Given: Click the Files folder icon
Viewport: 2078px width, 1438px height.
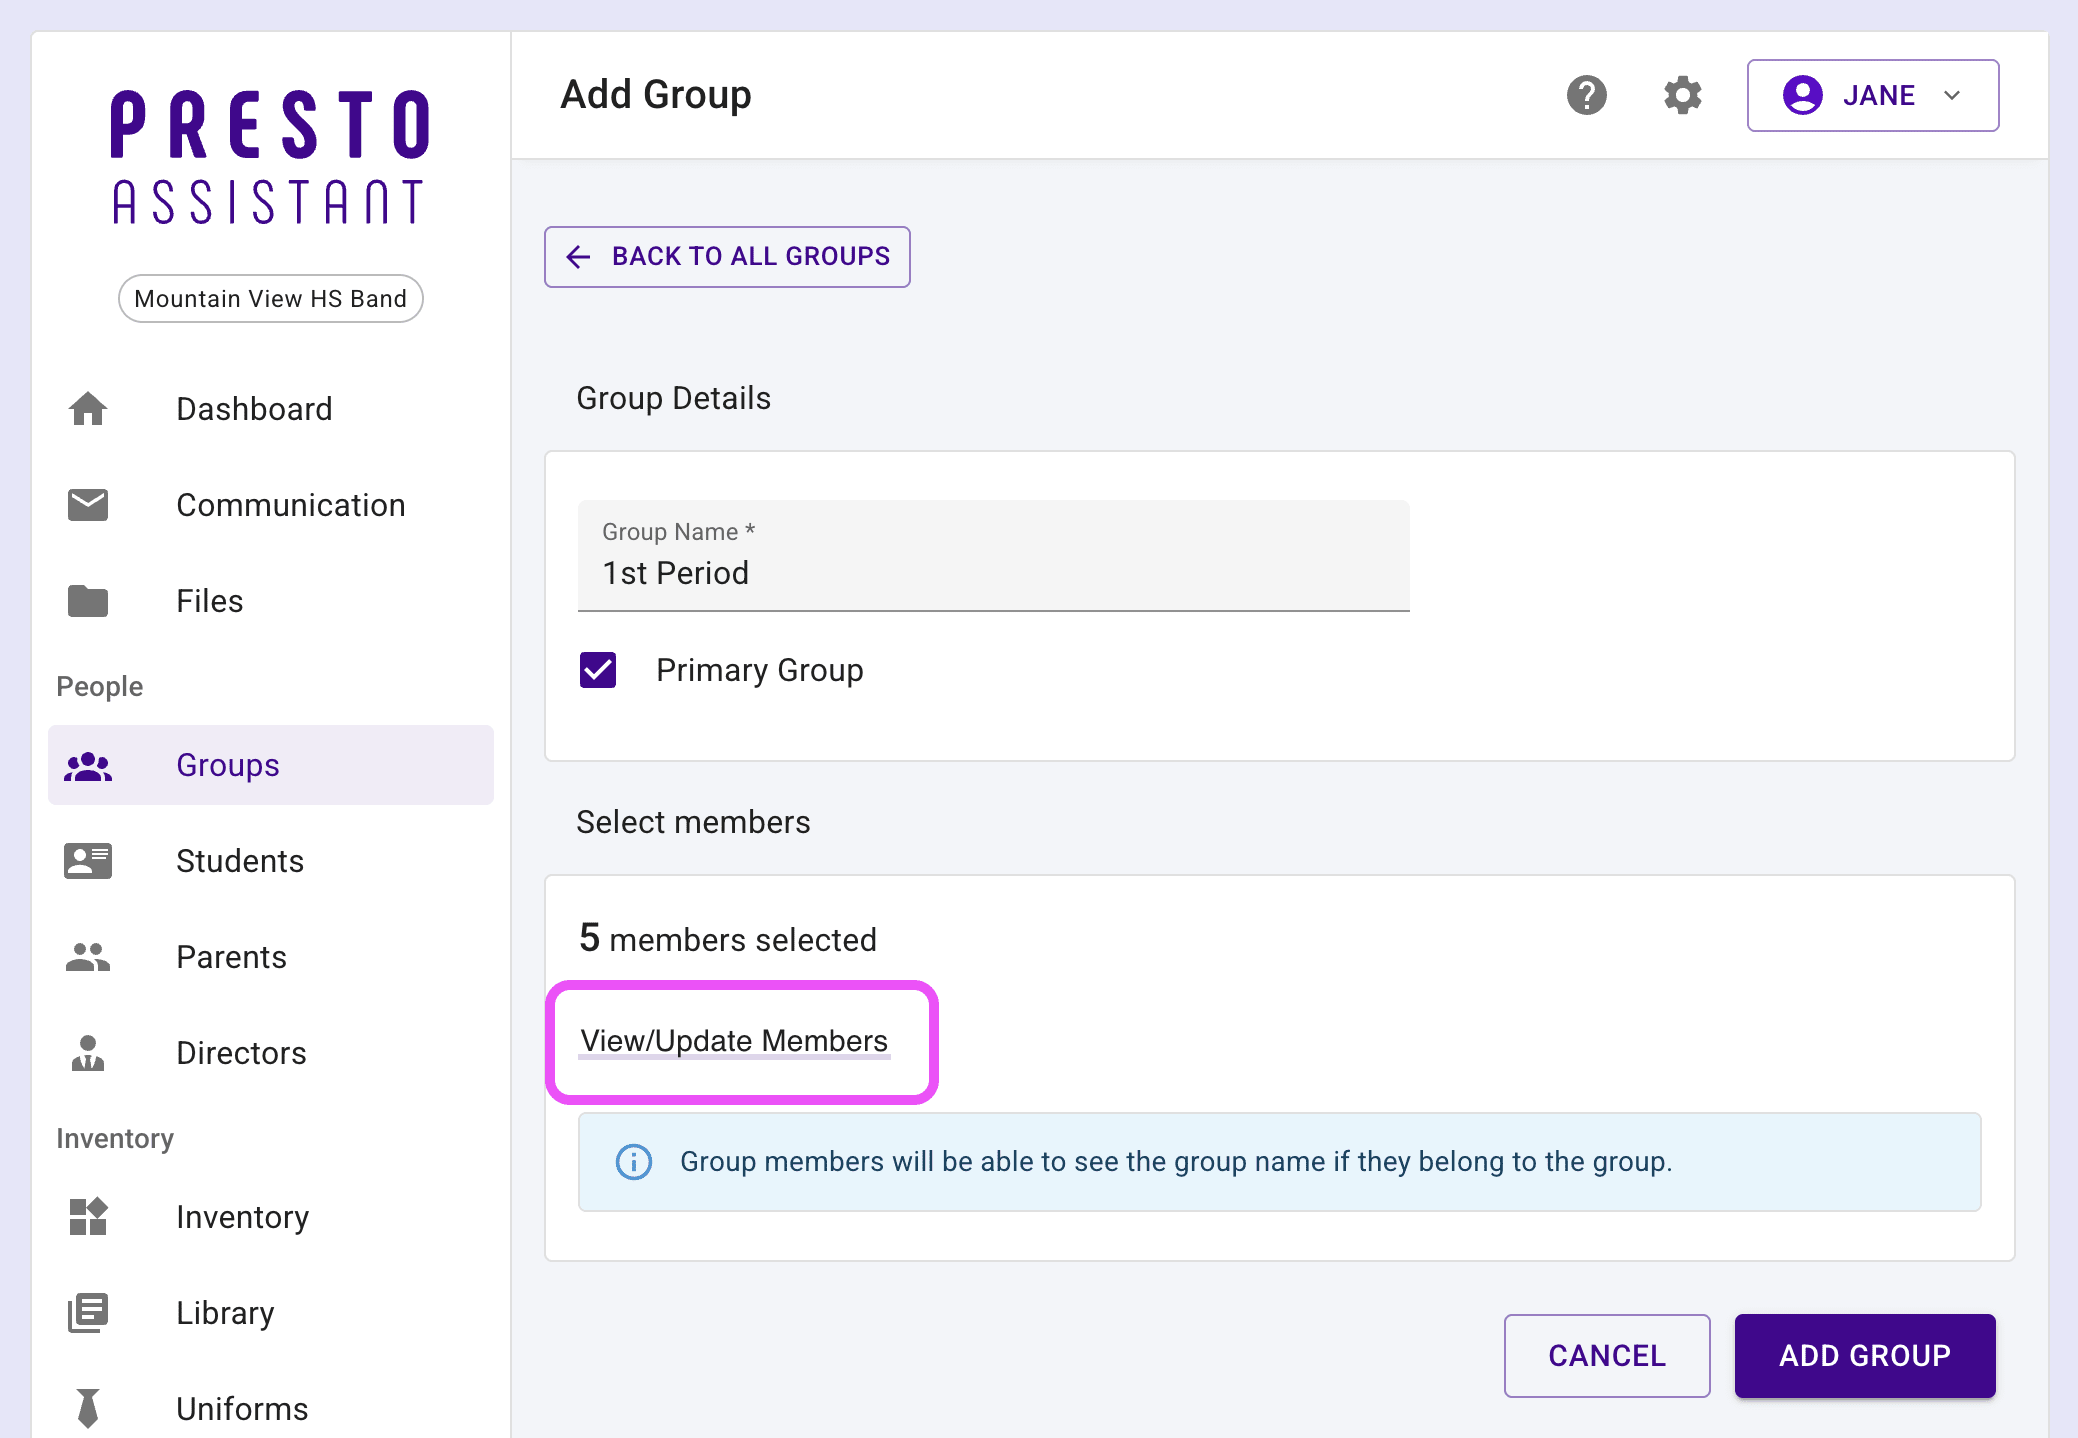Looking at the screenshot, I should [88, 601].
